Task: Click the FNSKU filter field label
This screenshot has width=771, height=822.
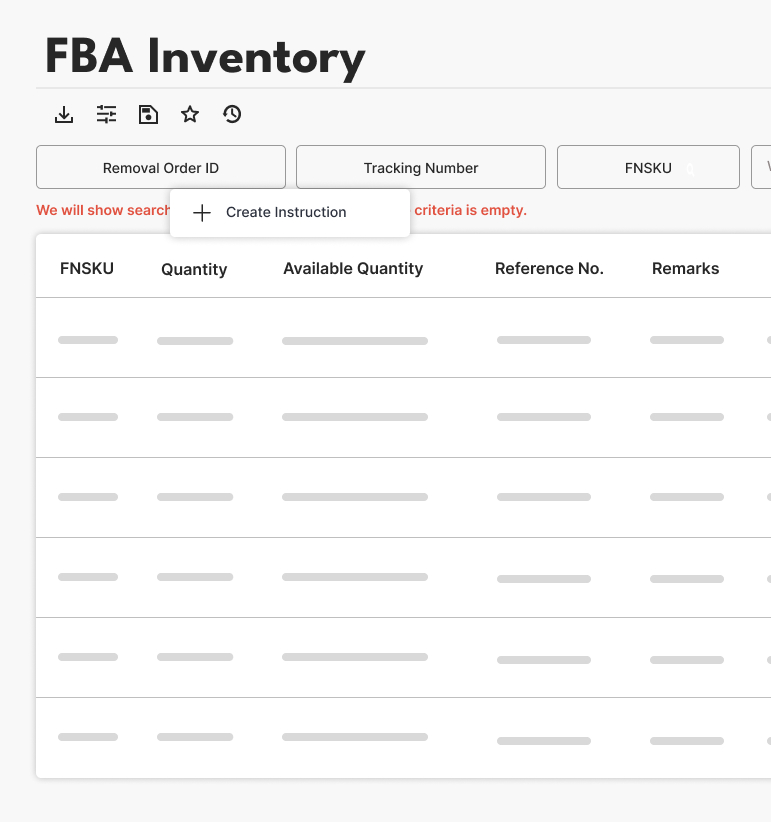Action: (x=647, y=168)
